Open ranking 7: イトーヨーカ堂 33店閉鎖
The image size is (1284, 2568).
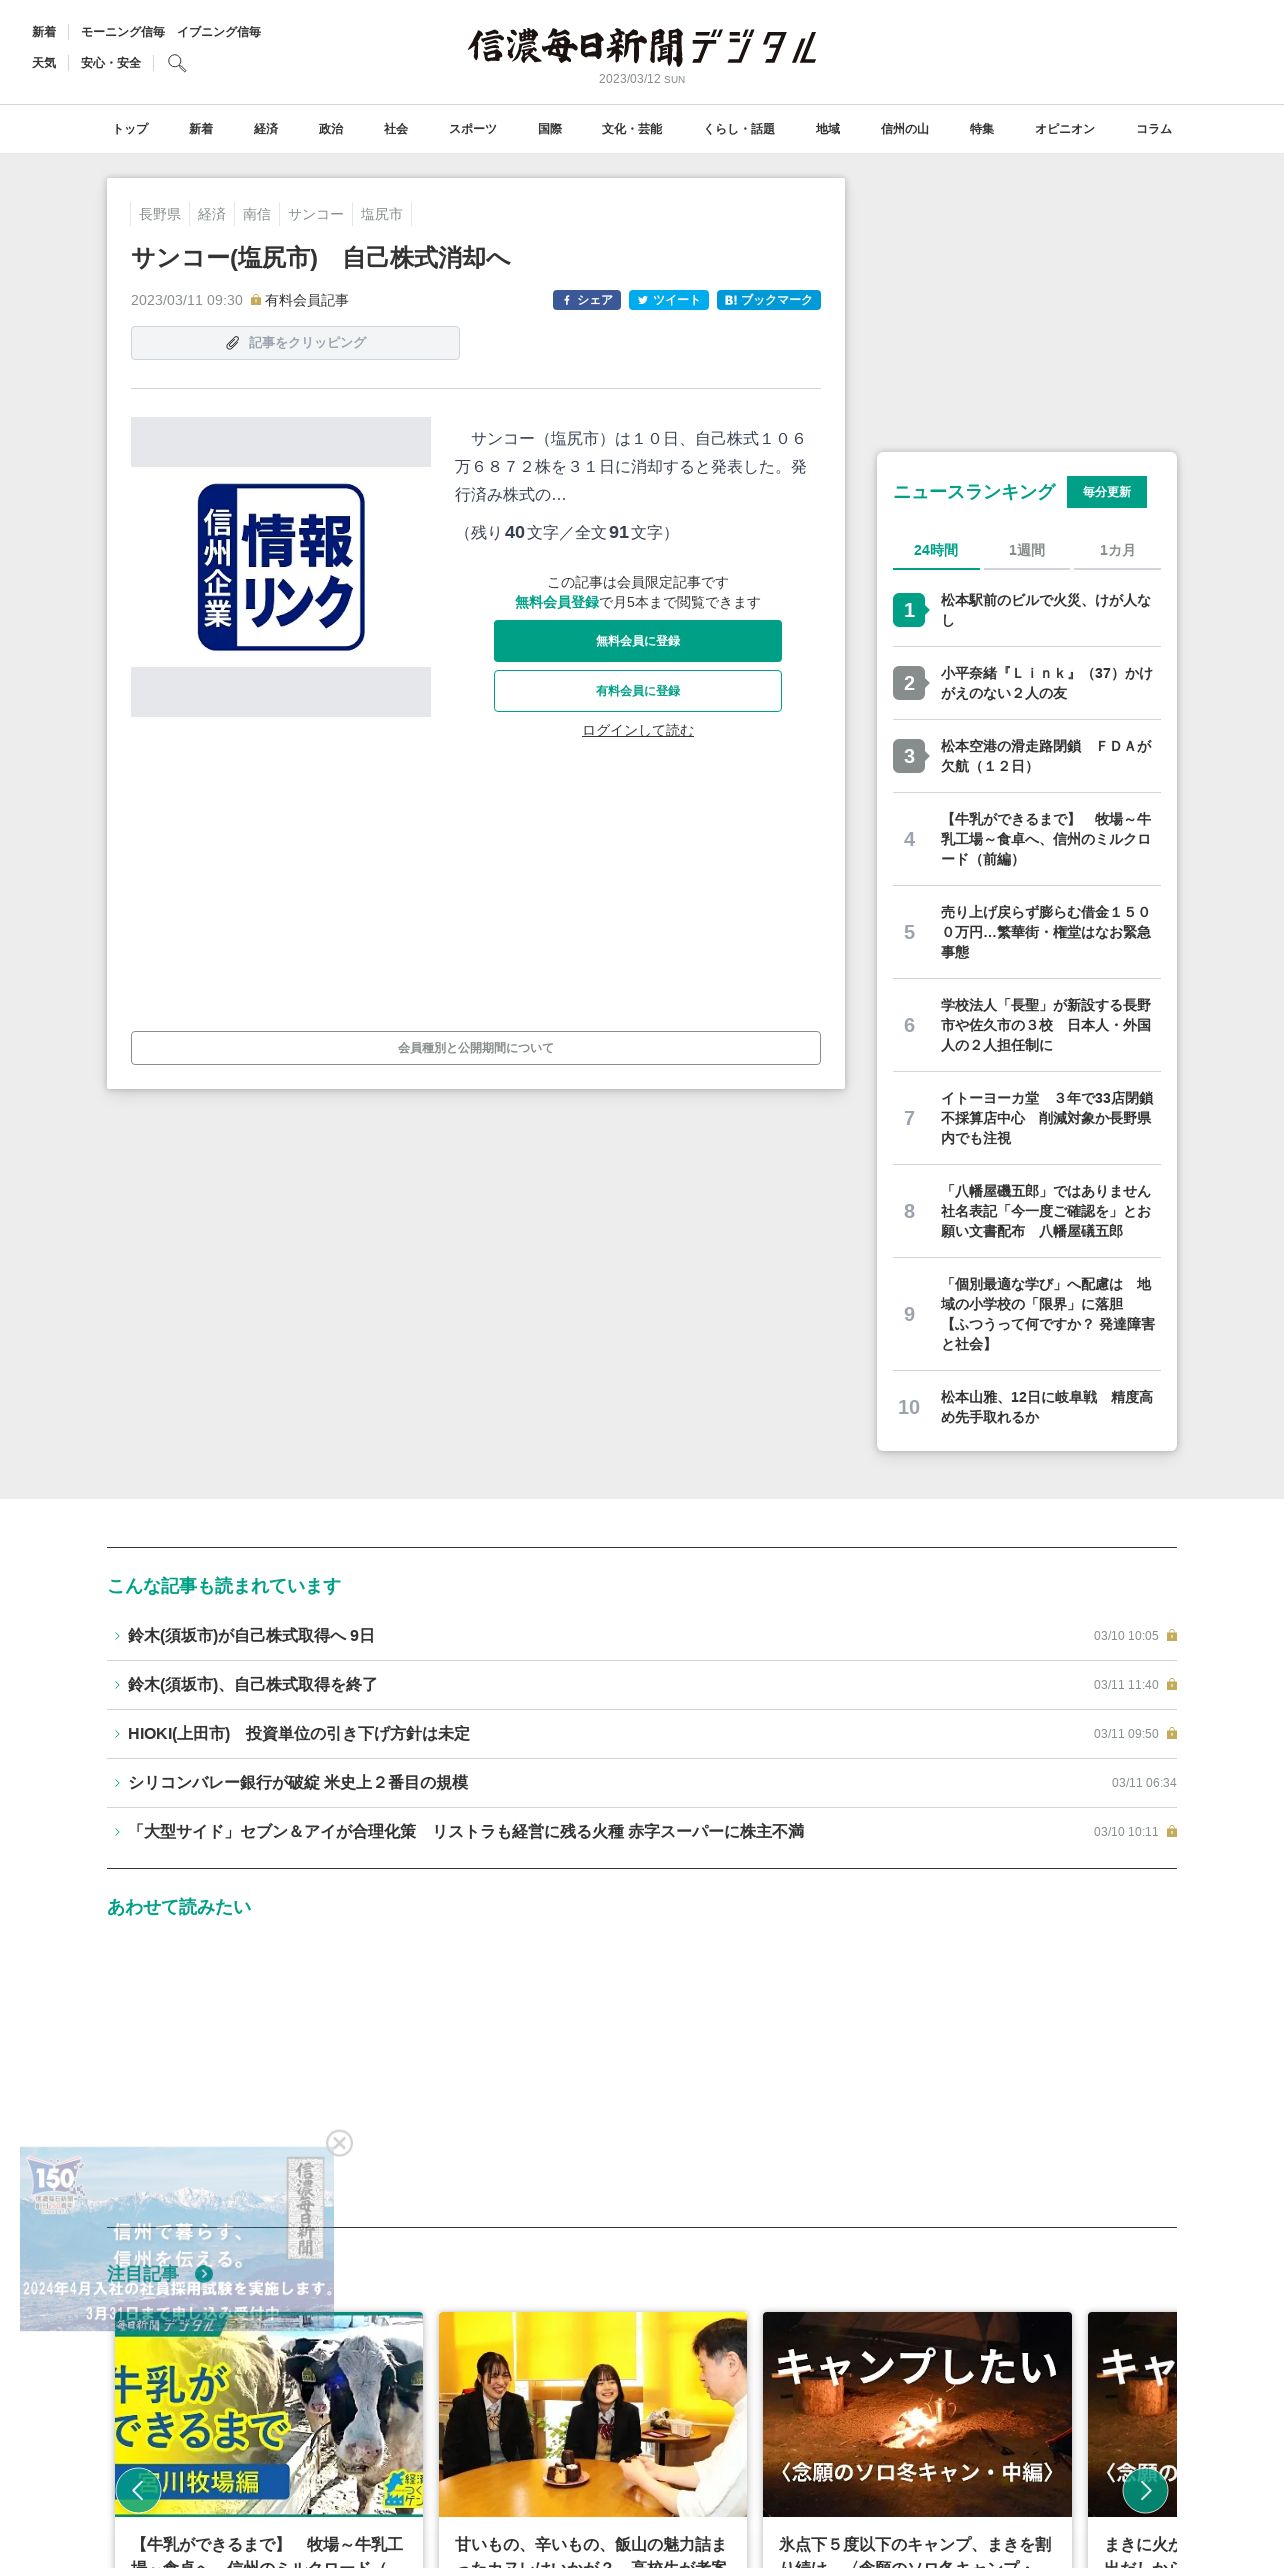(x=1027, y=1118)
